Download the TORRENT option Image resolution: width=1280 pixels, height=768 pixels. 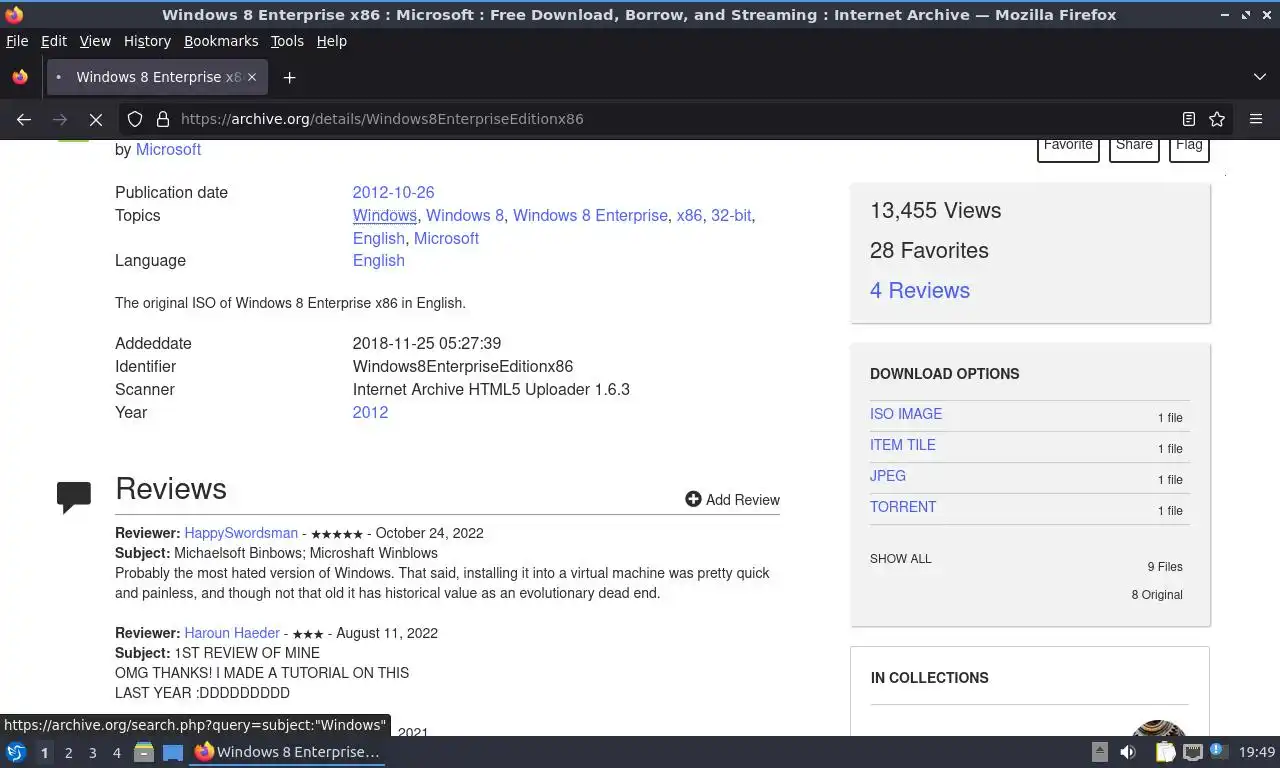(903, 507)
